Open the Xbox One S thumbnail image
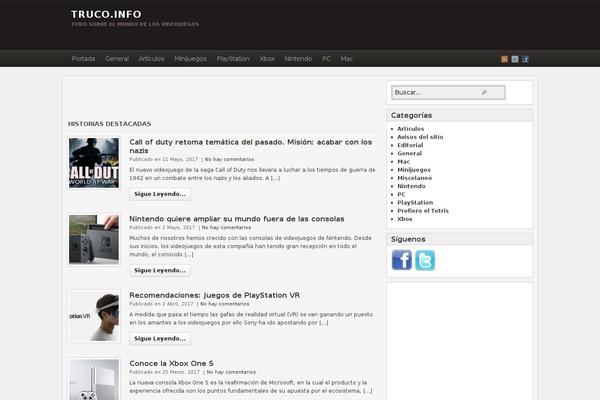This screenshot has height=400, width=600. (x=94, y=380)
